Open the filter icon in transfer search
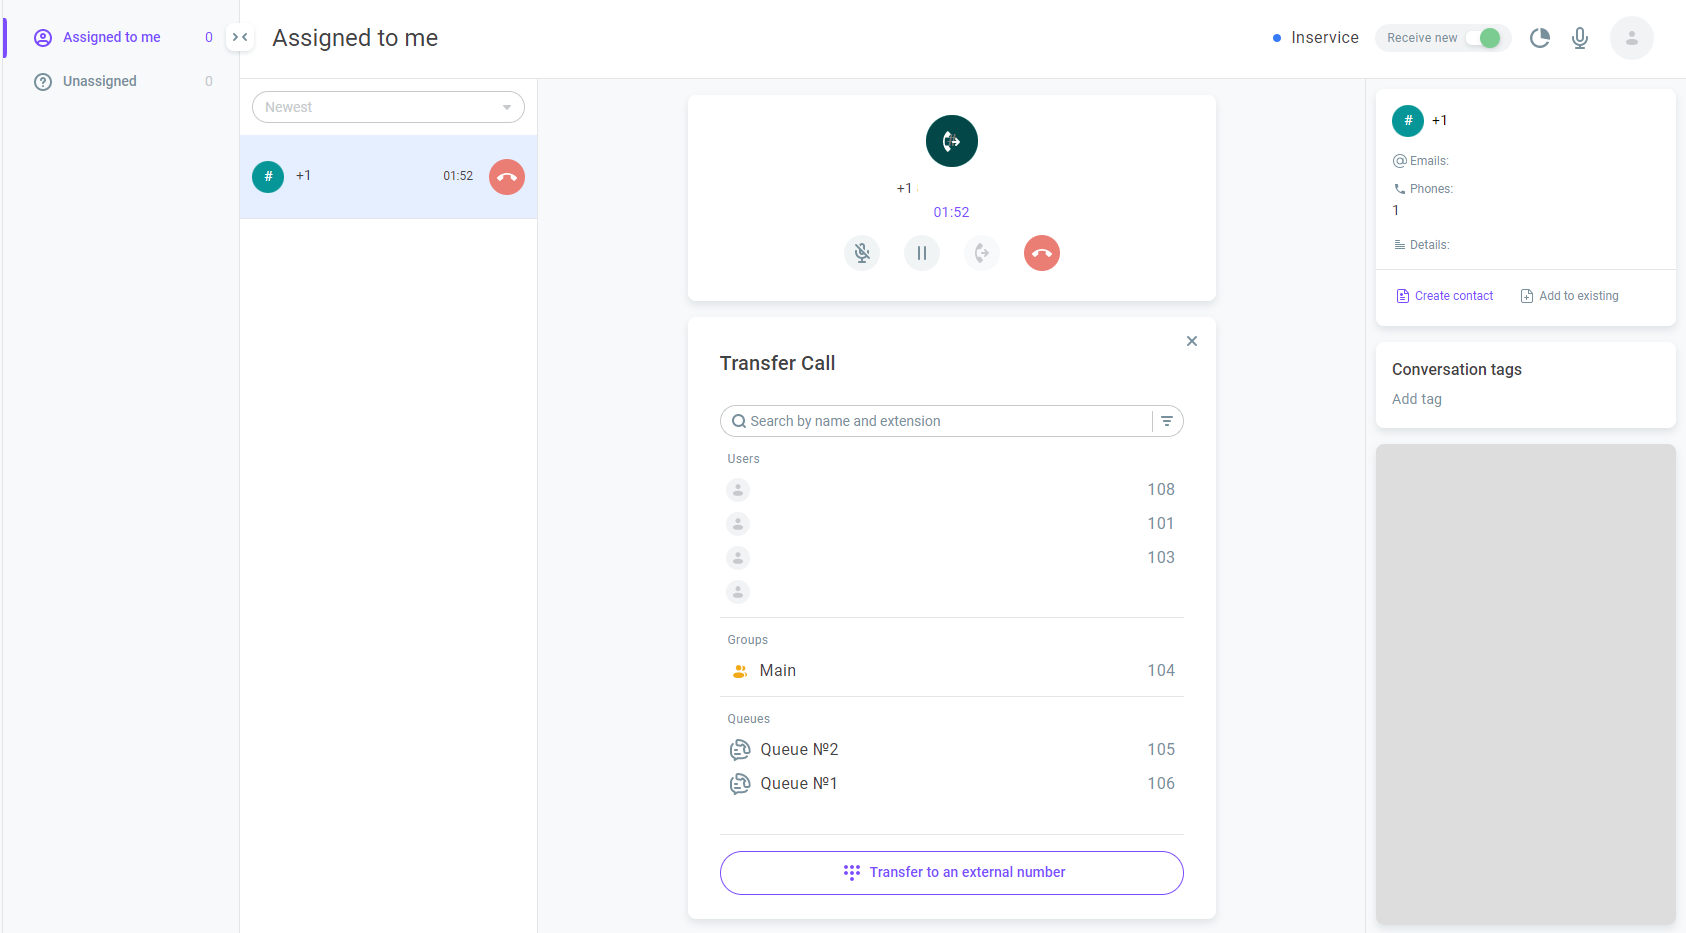Screen dimensions: 1686x933 click(x=1167, y=421)
